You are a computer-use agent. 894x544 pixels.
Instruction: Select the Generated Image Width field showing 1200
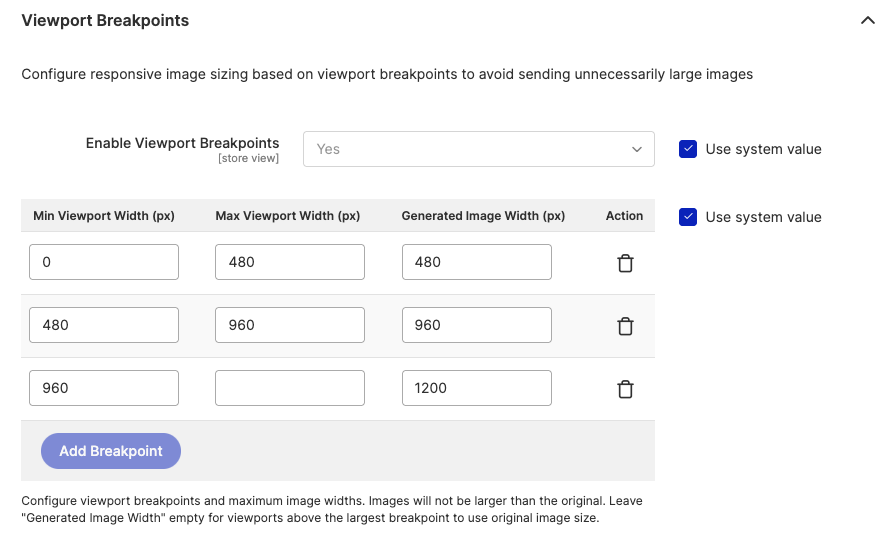[x=476, y=388]
